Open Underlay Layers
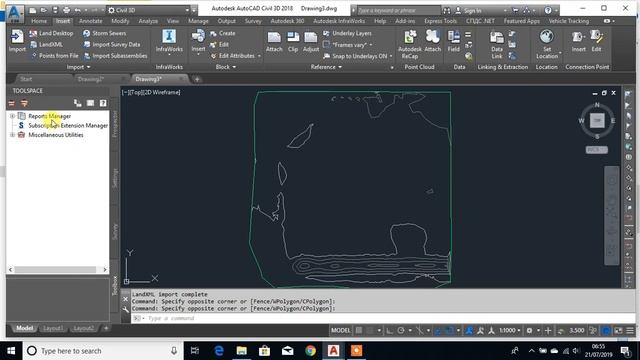This screenshot has width=640, height=360. click(x=347, y=33)
